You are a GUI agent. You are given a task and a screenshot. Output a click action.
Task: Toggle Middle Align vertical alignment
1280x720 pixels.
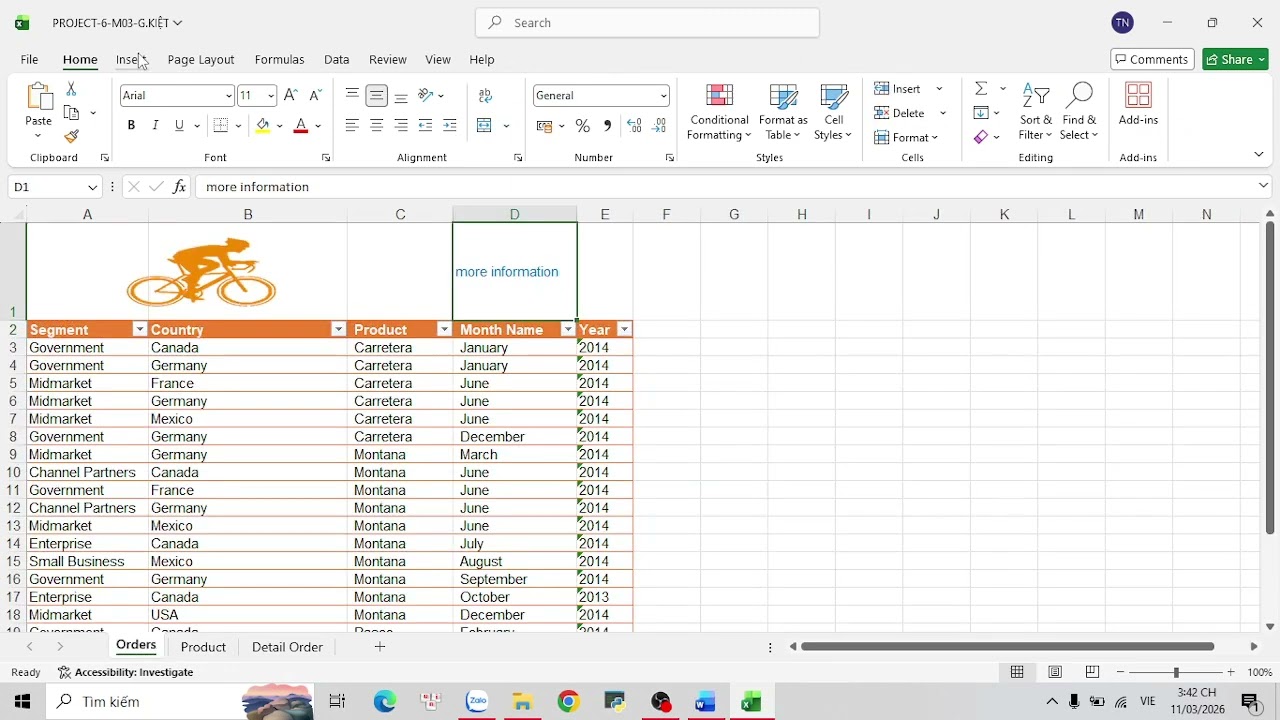pos(377,96)
